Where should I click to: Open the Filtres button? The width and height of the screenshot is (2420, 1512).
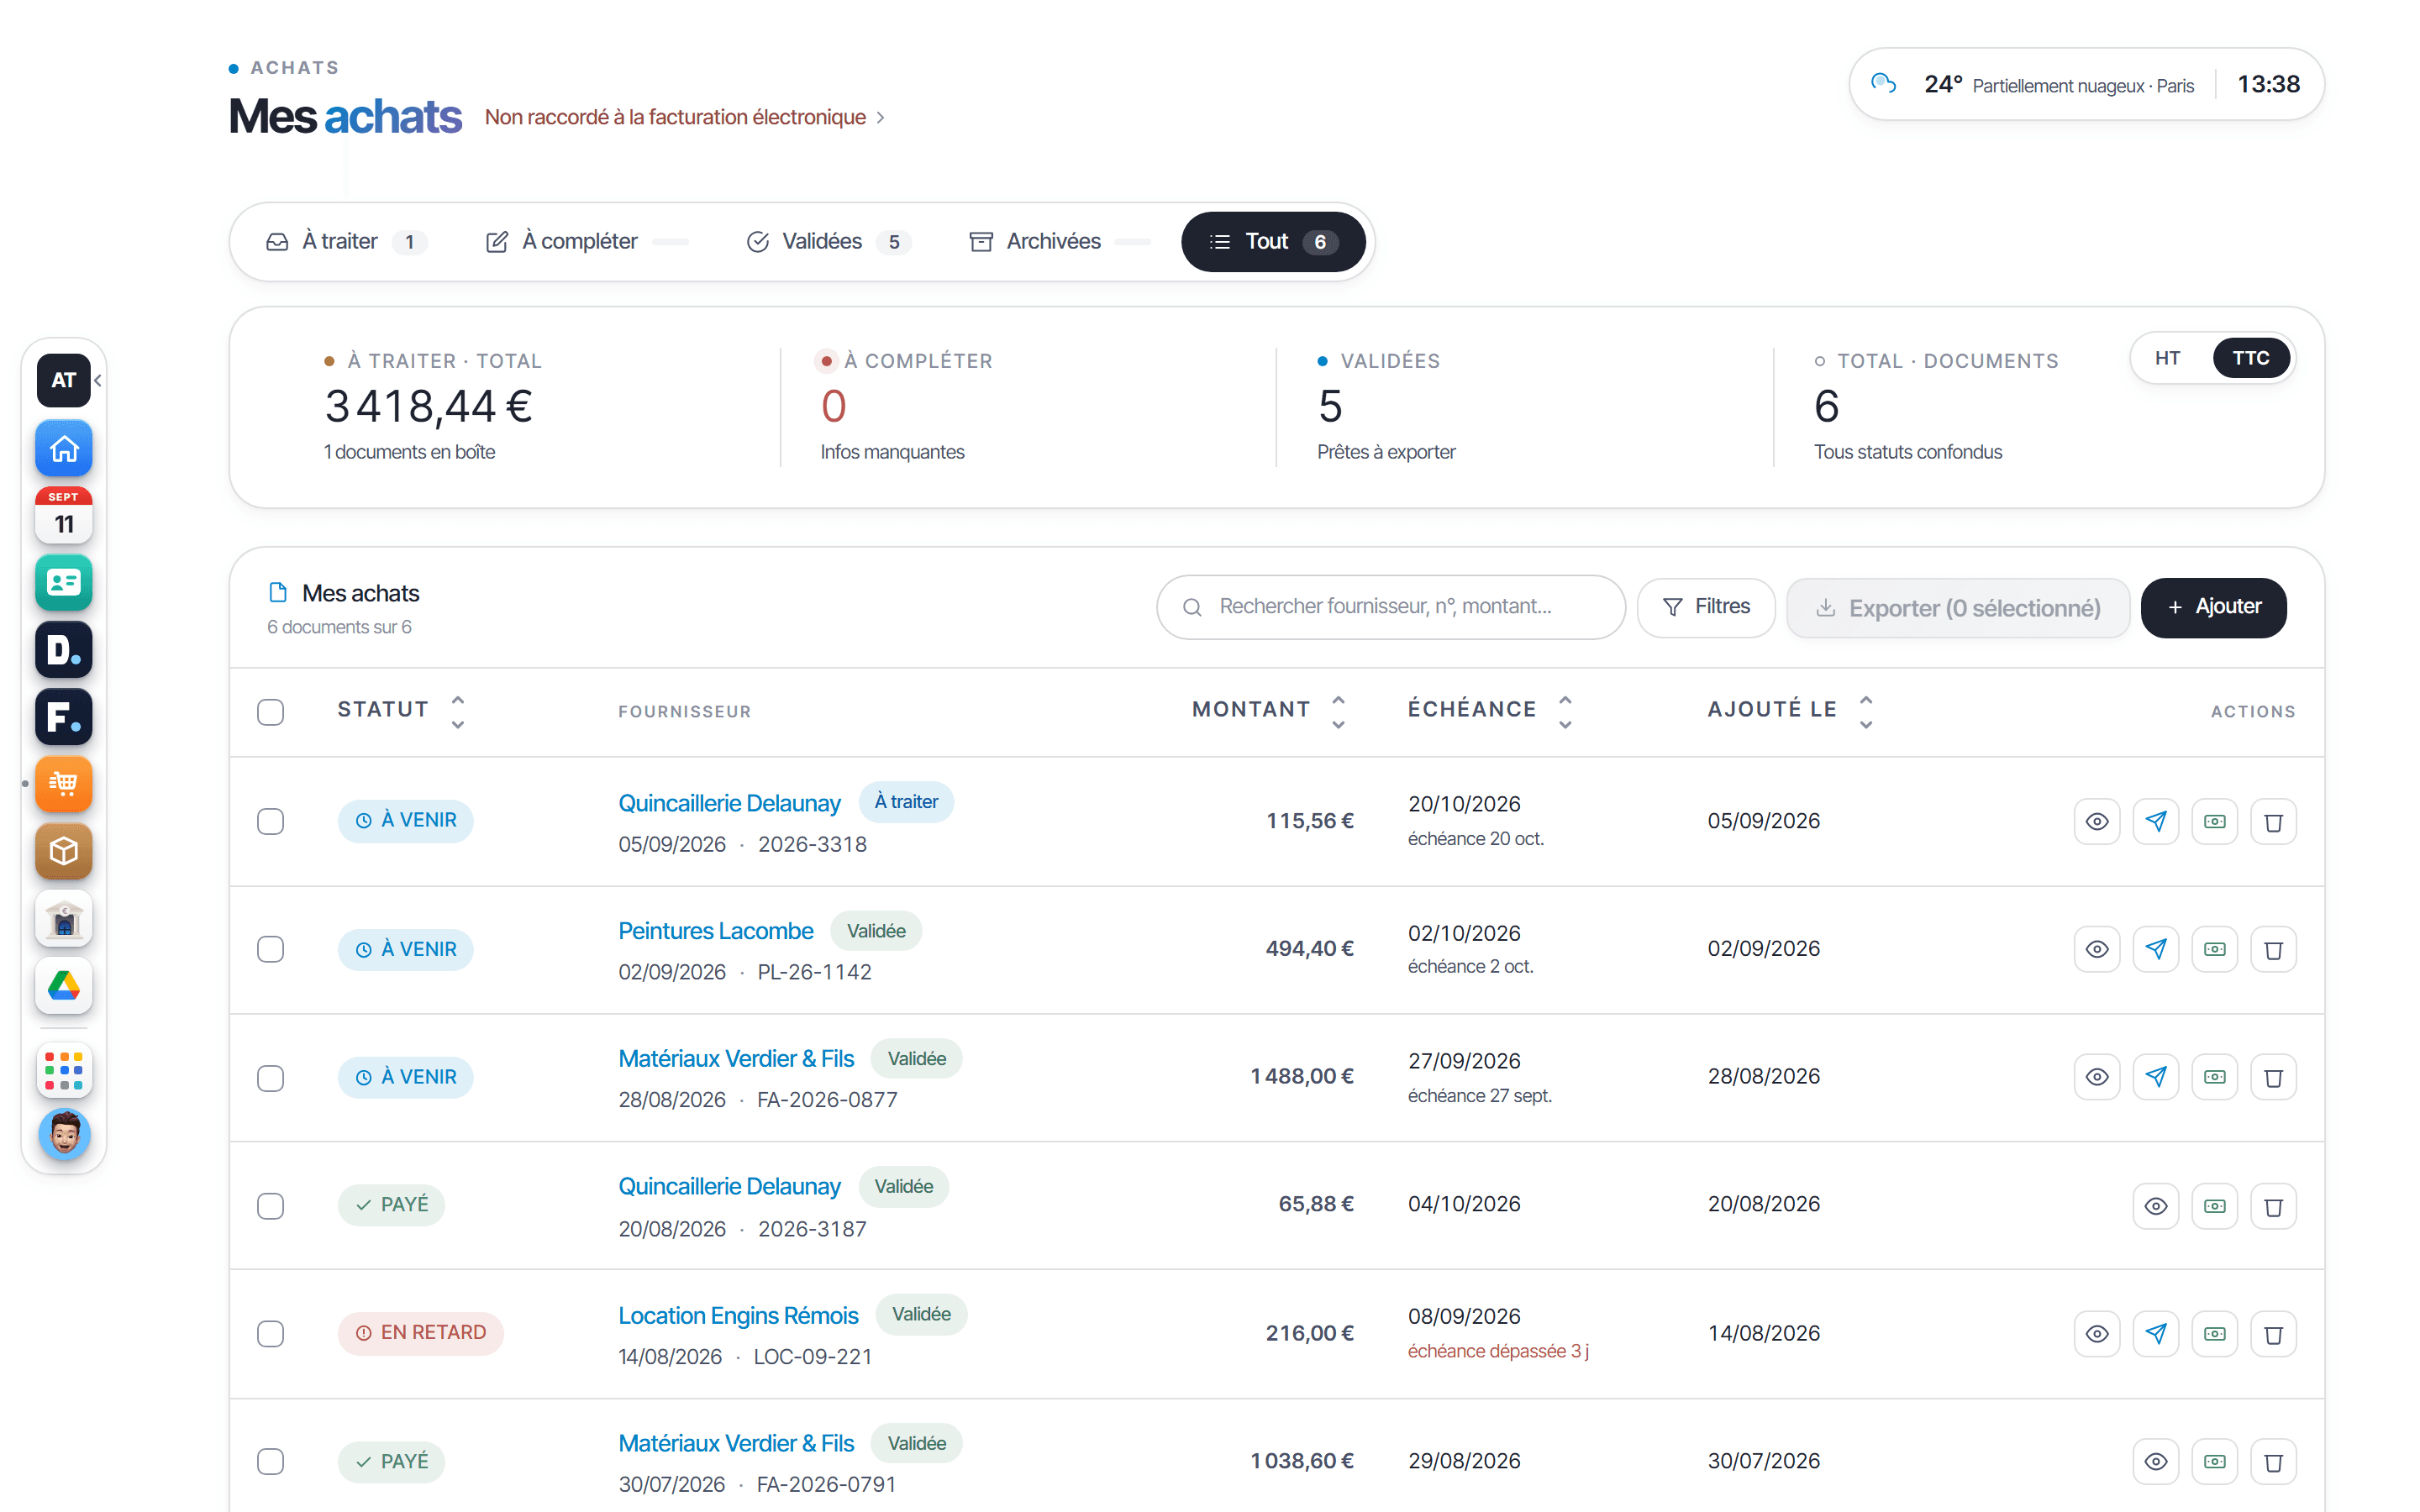click(1705, 607)
